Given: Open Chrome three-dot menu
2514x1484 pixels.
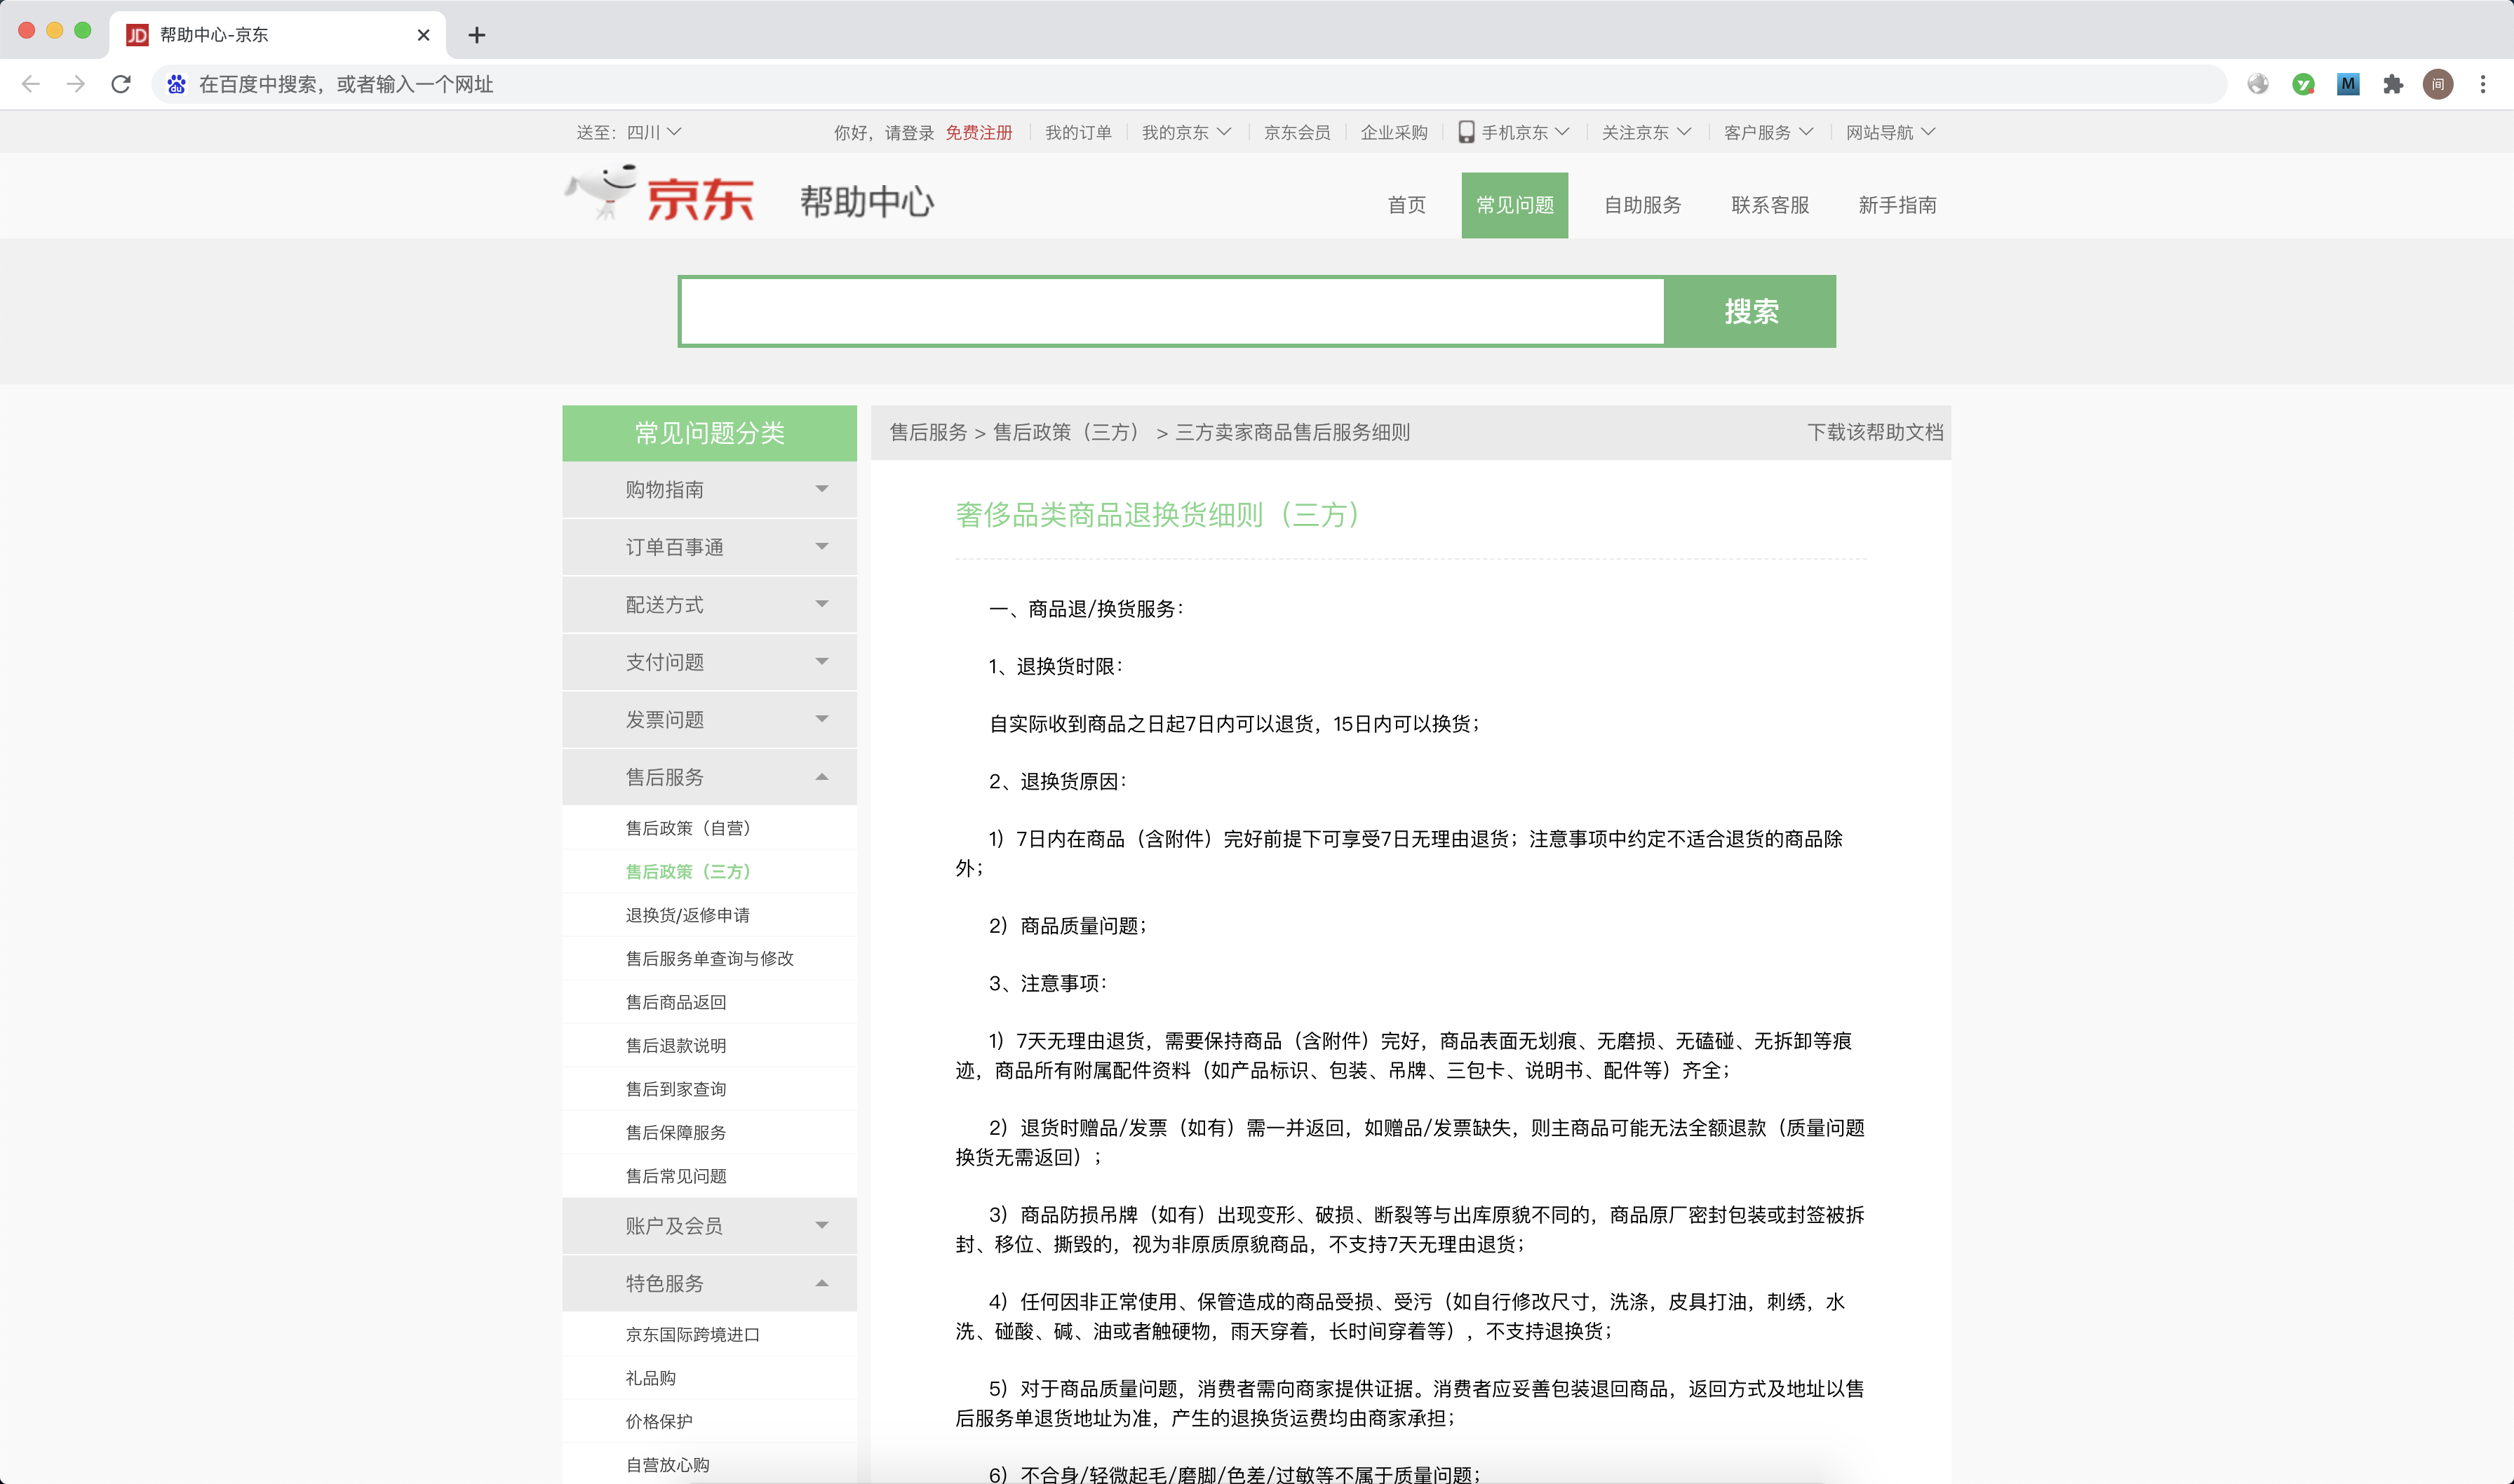Looking at the screenshot, I should (2483, 84).
